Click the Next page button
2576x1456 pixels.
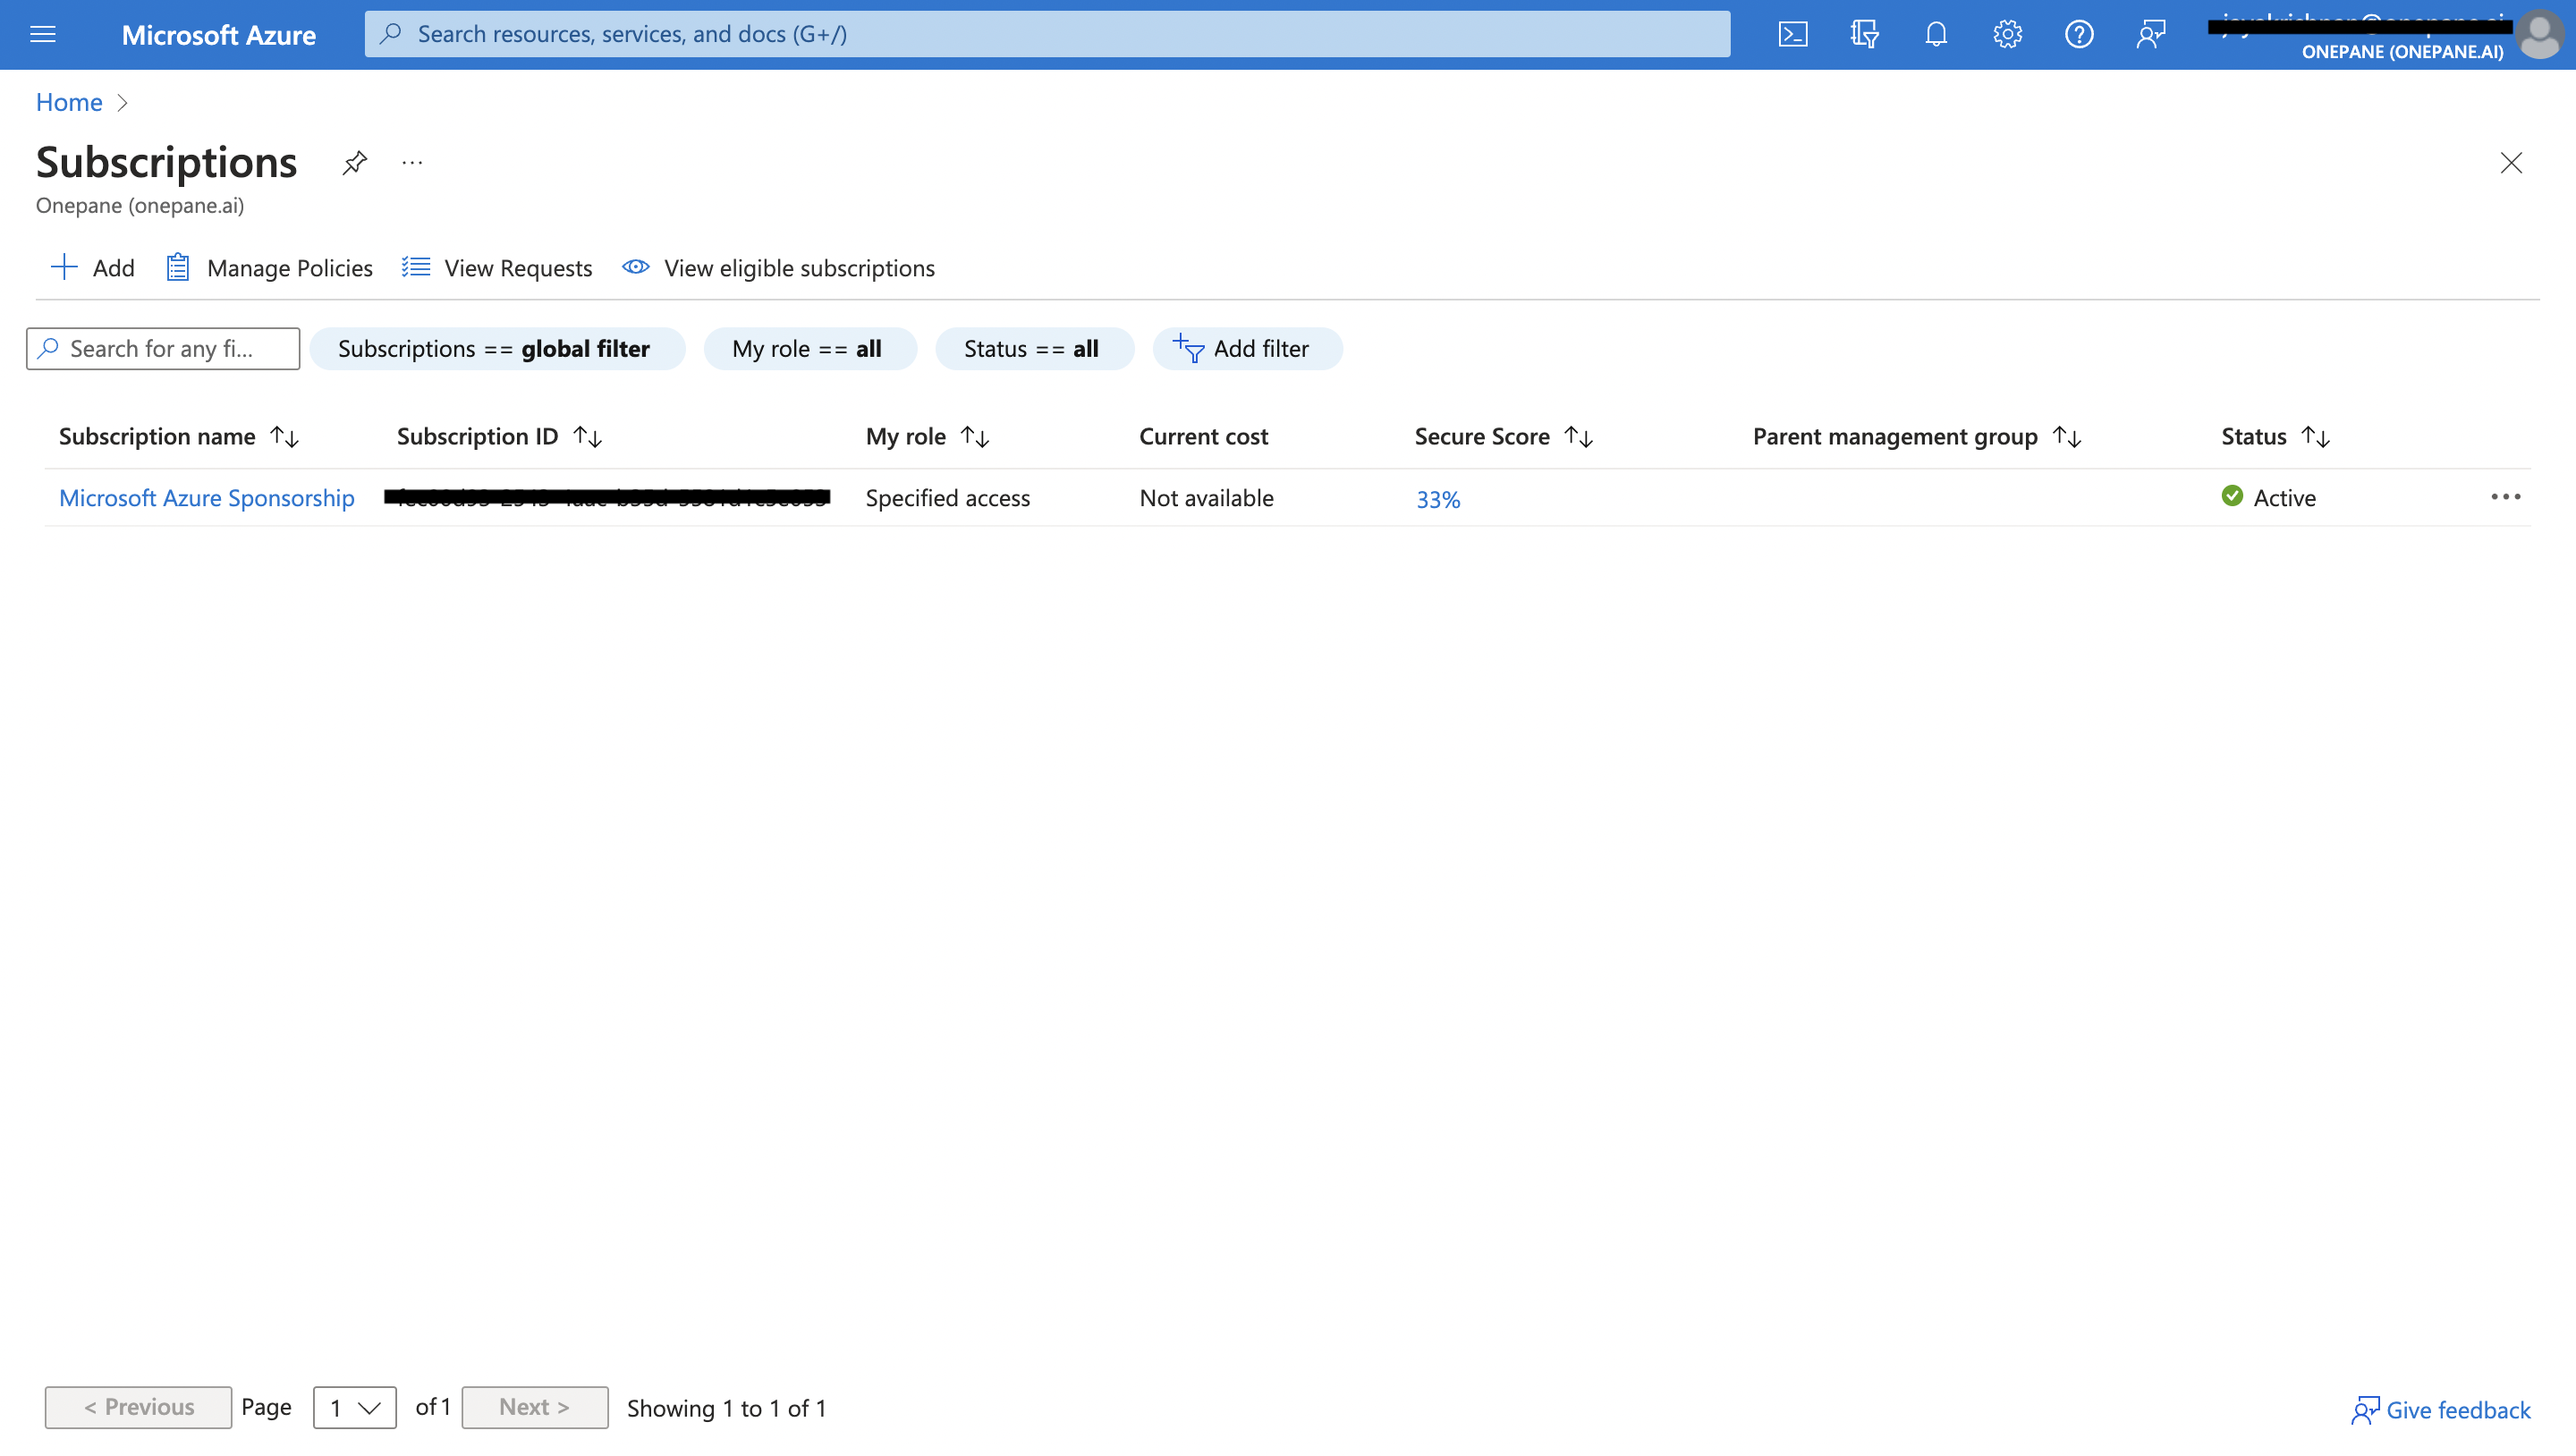point(534,1407)
